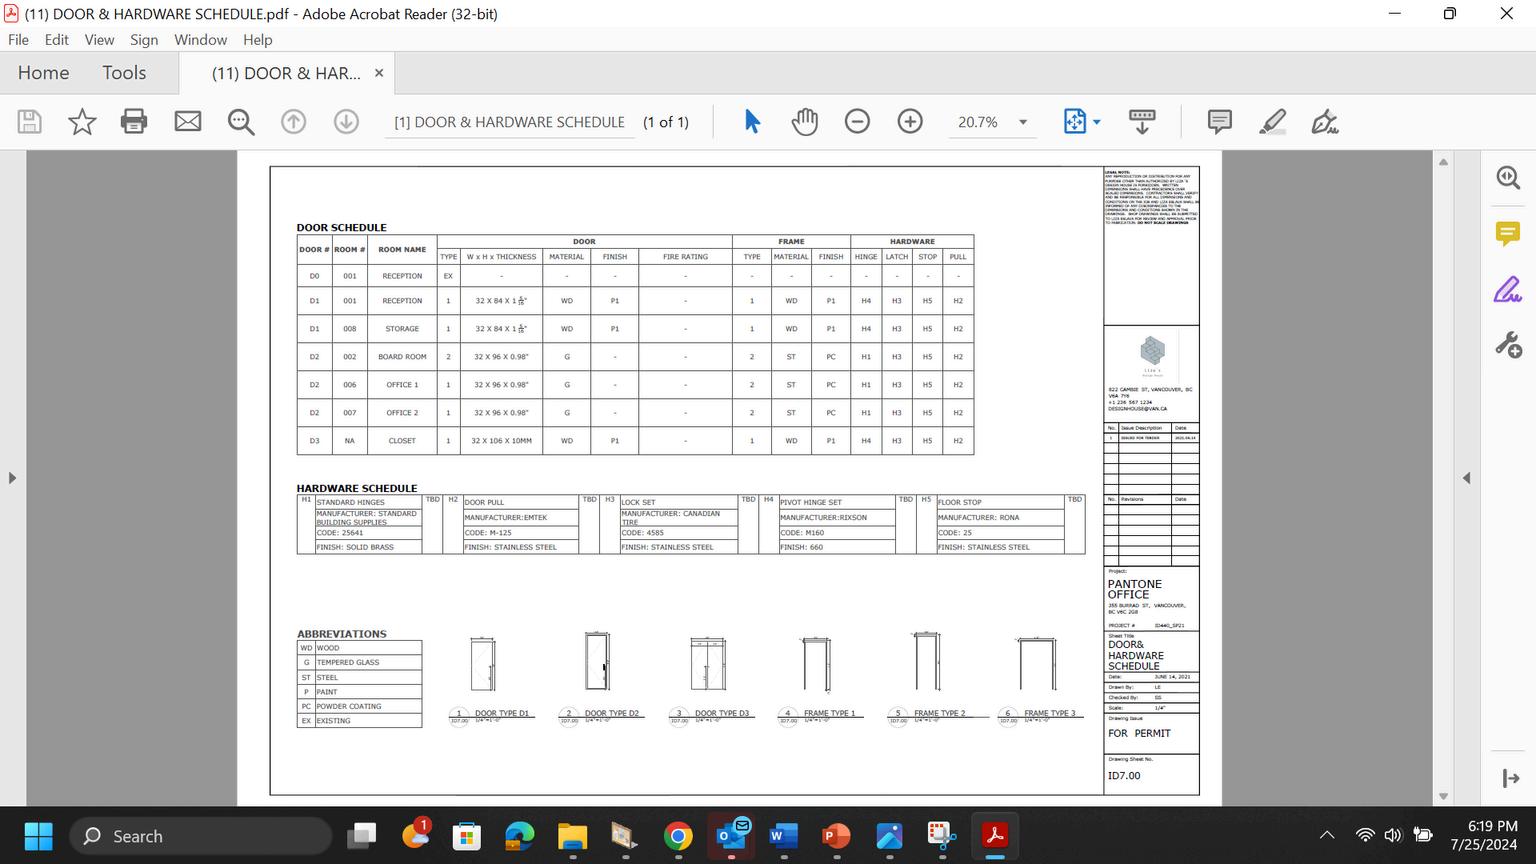Open More Tools wrench icon in right pane
This screenshot has width=1536, height=864.
(x=1509, y=346)
